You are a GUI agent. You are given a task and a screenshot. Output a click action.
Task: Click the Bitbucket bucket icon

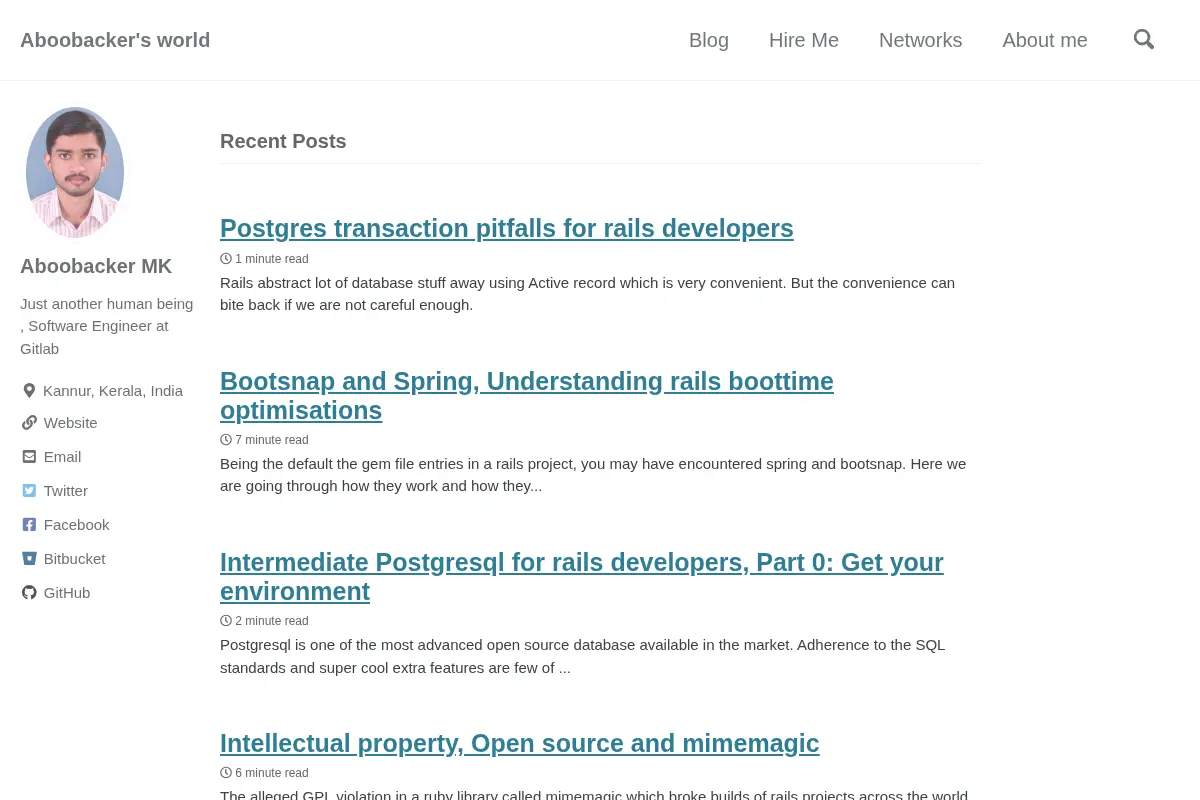click(29, 558)
